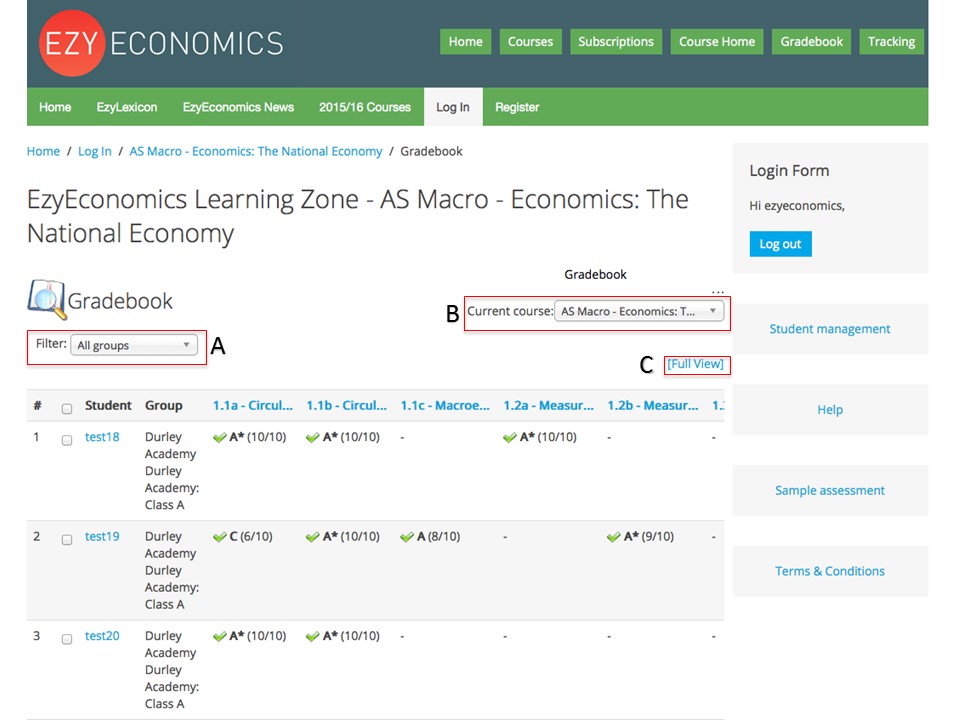Open student test18's profile link
960x720 pixels.
tap(102, 437)
